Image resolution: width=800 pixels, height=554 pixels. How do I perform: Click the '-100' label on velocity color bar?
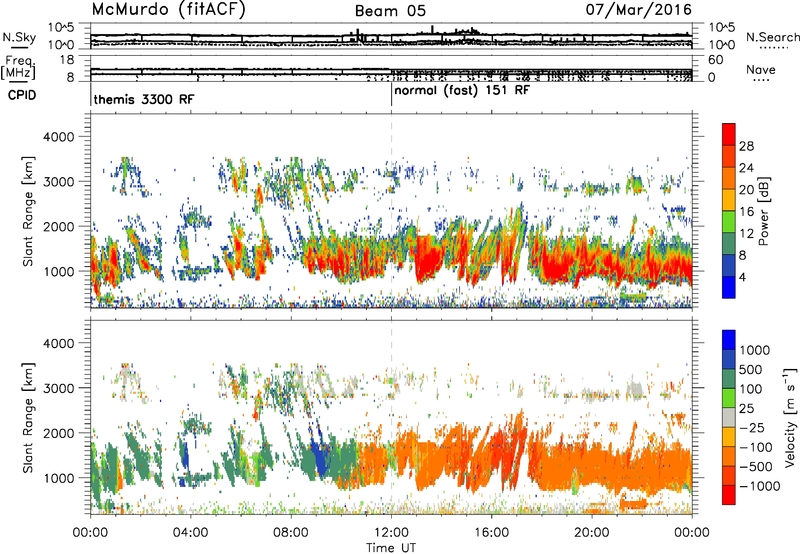tap(755, 447)
